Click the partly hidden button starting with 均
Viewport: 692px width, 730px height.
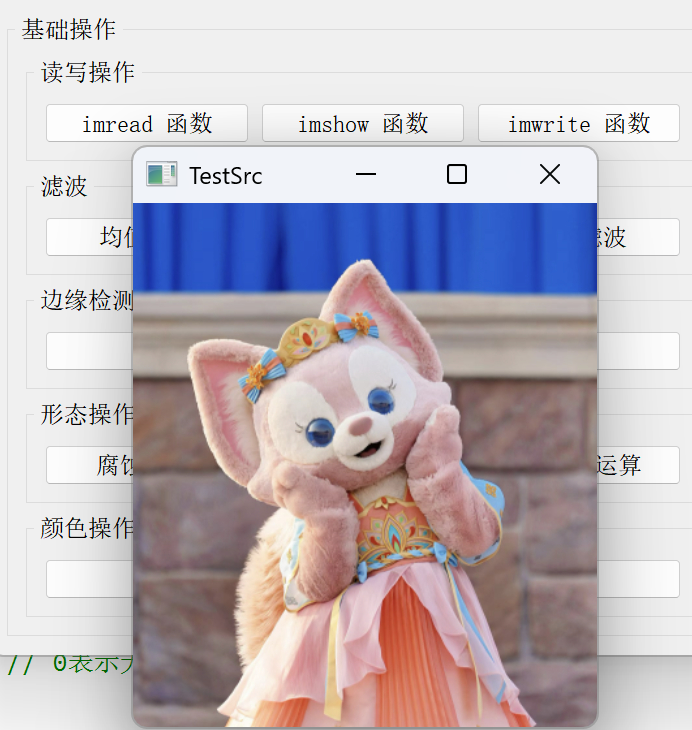[x=89, y=237]
